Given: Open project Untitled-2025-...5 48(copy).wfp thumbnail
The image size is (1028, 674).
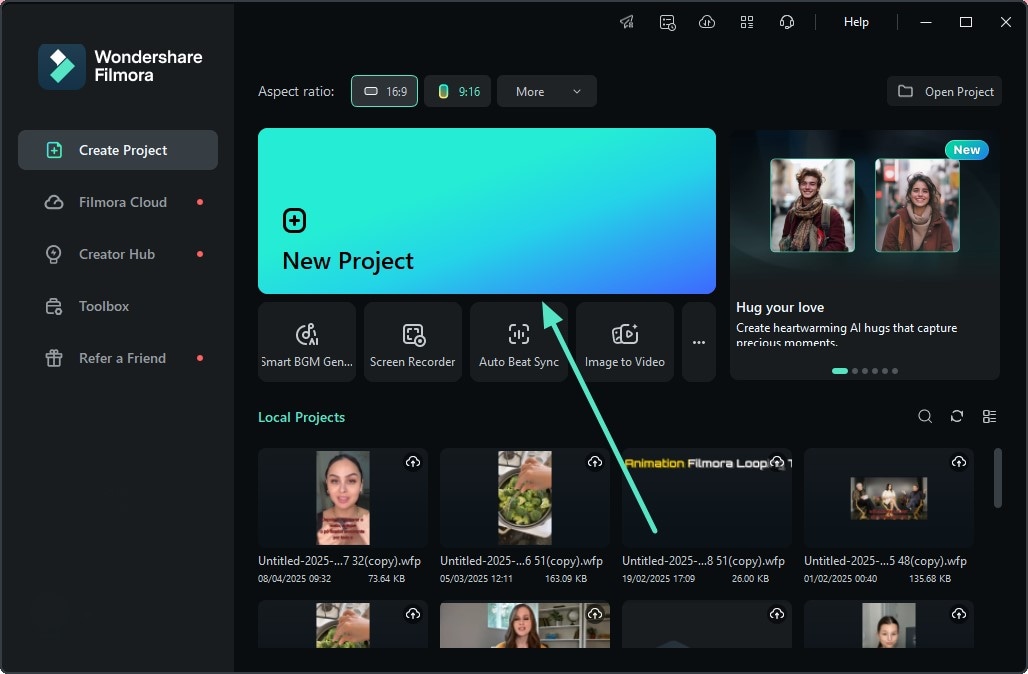Looking at the screenshot, I should point(888,498).
